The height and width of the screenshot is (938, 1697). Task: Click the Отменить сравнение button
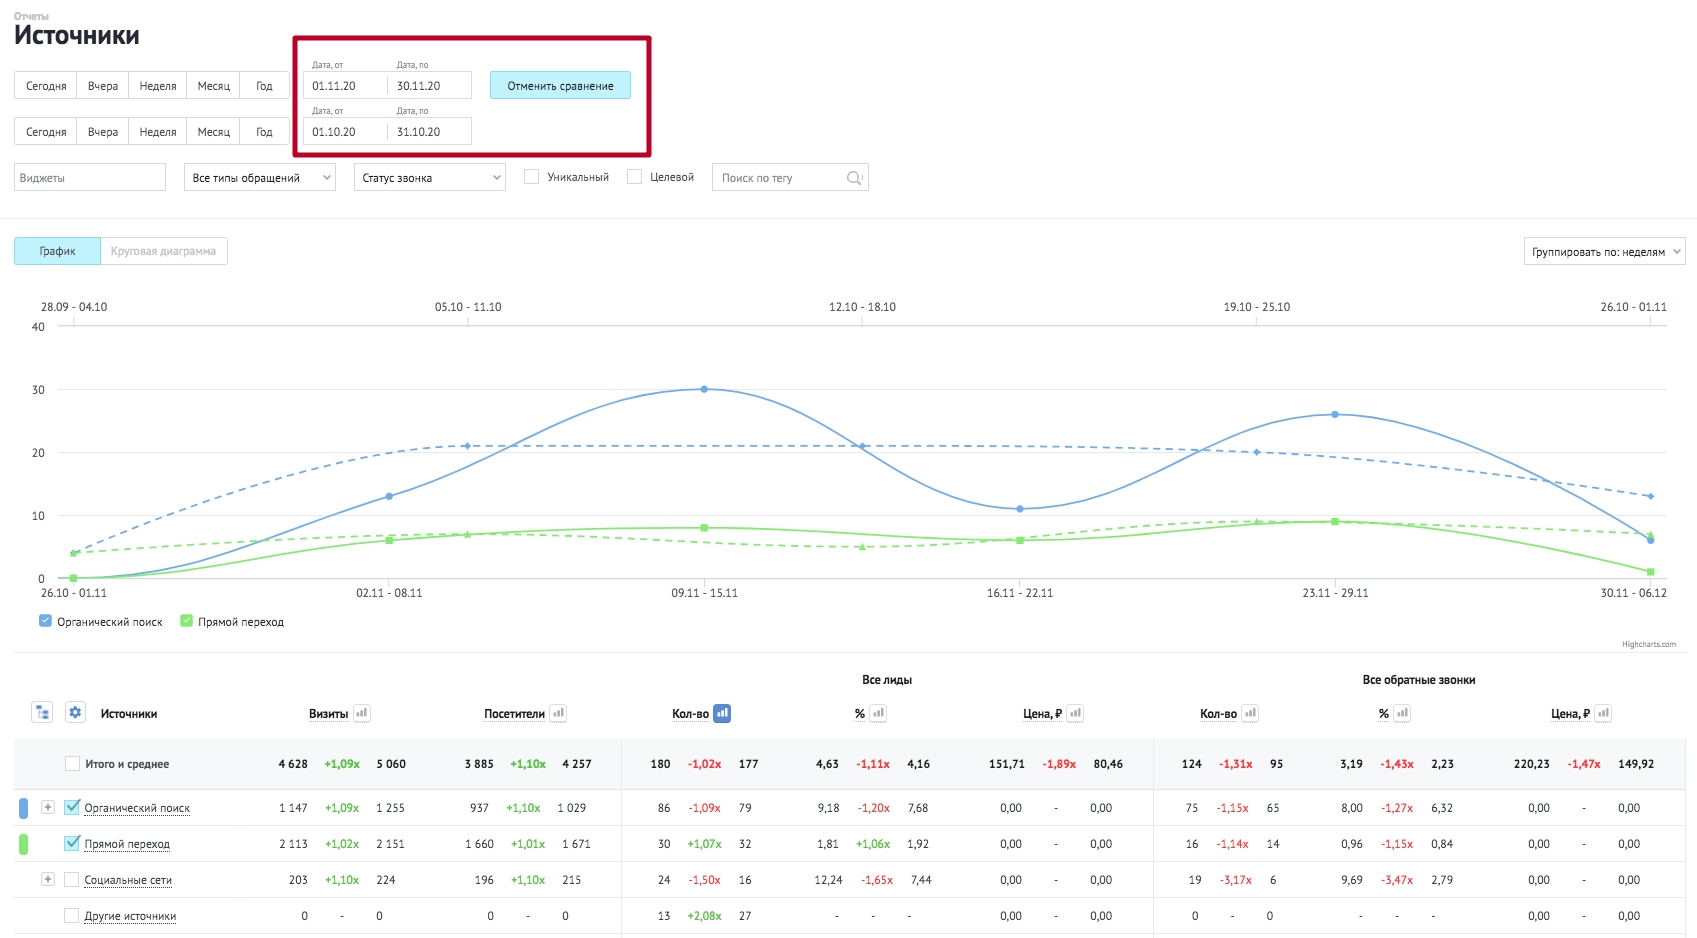[560, 85]
